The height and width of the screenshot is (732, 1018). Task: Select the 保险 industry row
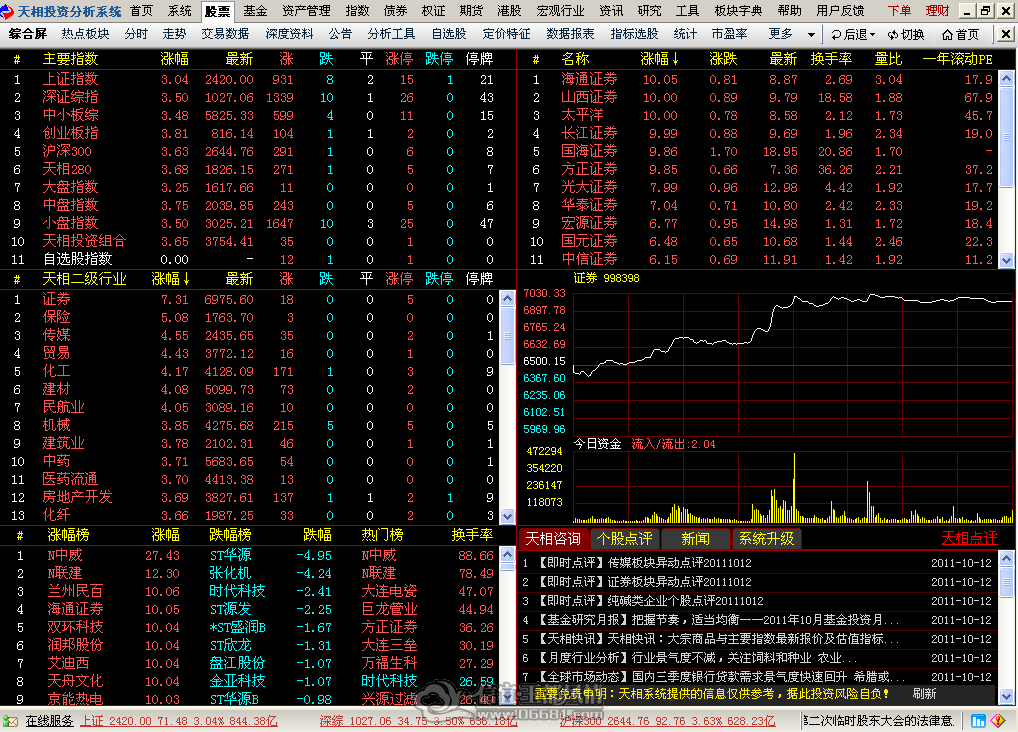click(x=250, y=318)
